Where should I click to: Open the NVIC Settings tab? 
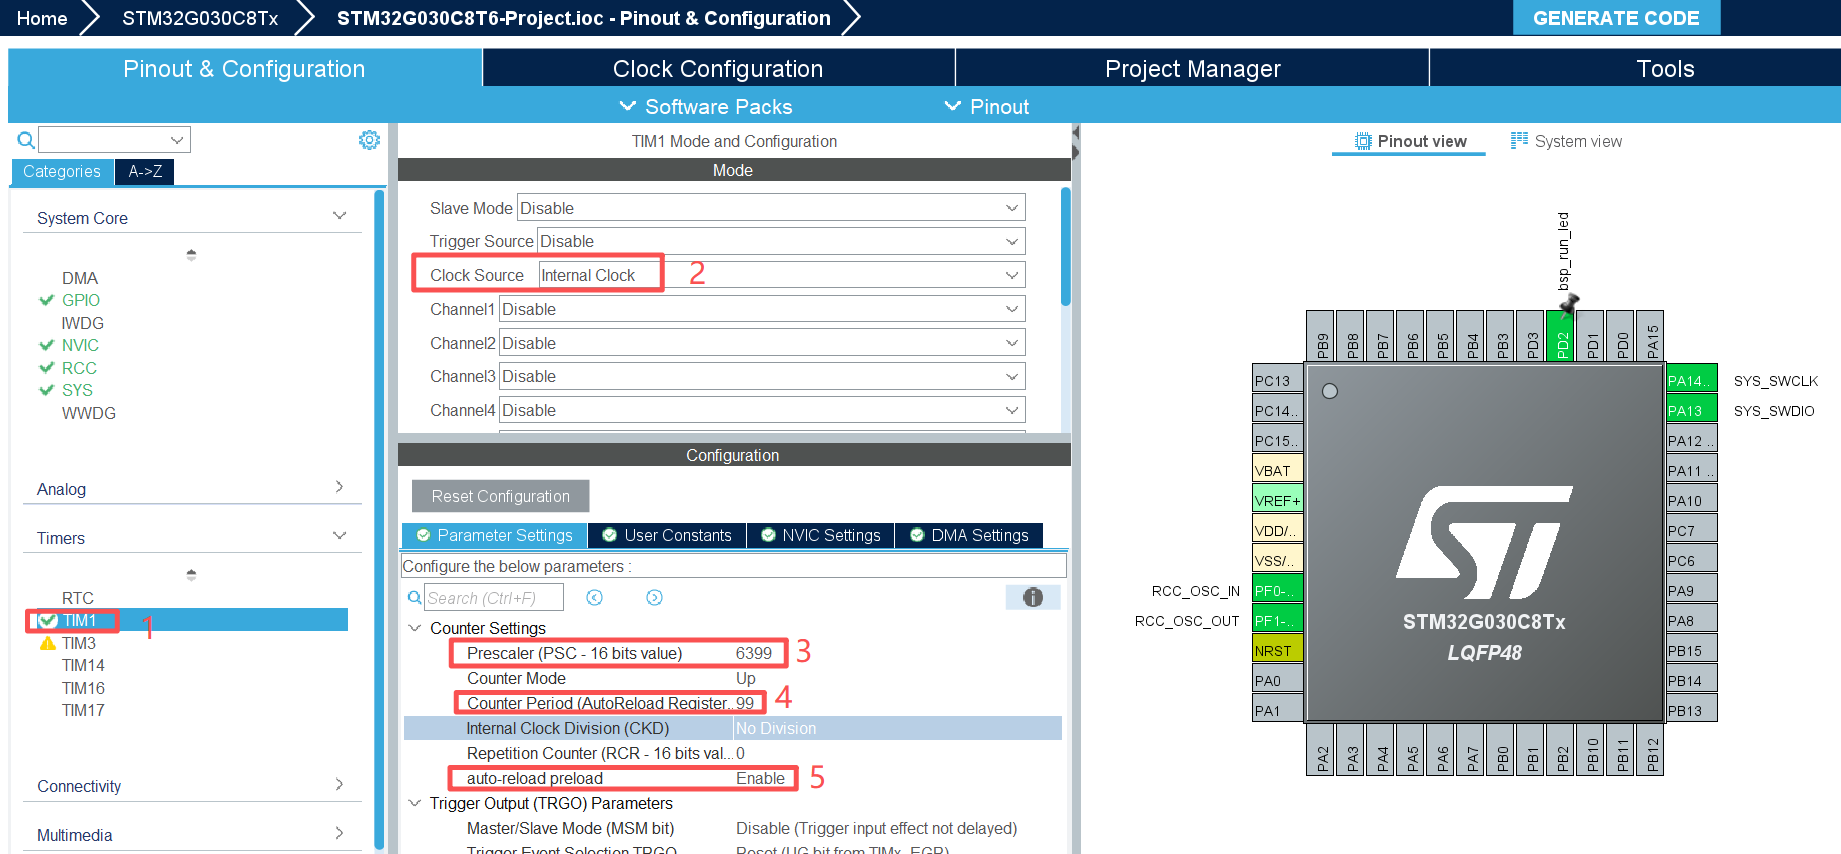820,535
